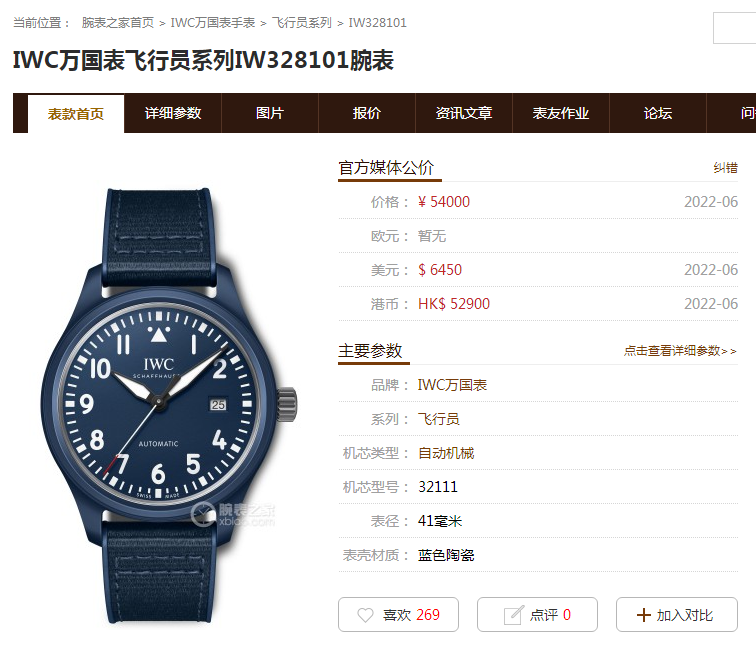Viewport: 756px width, 653px height.
Task: Click the IWC万国表 brand link
Action: 452,385
